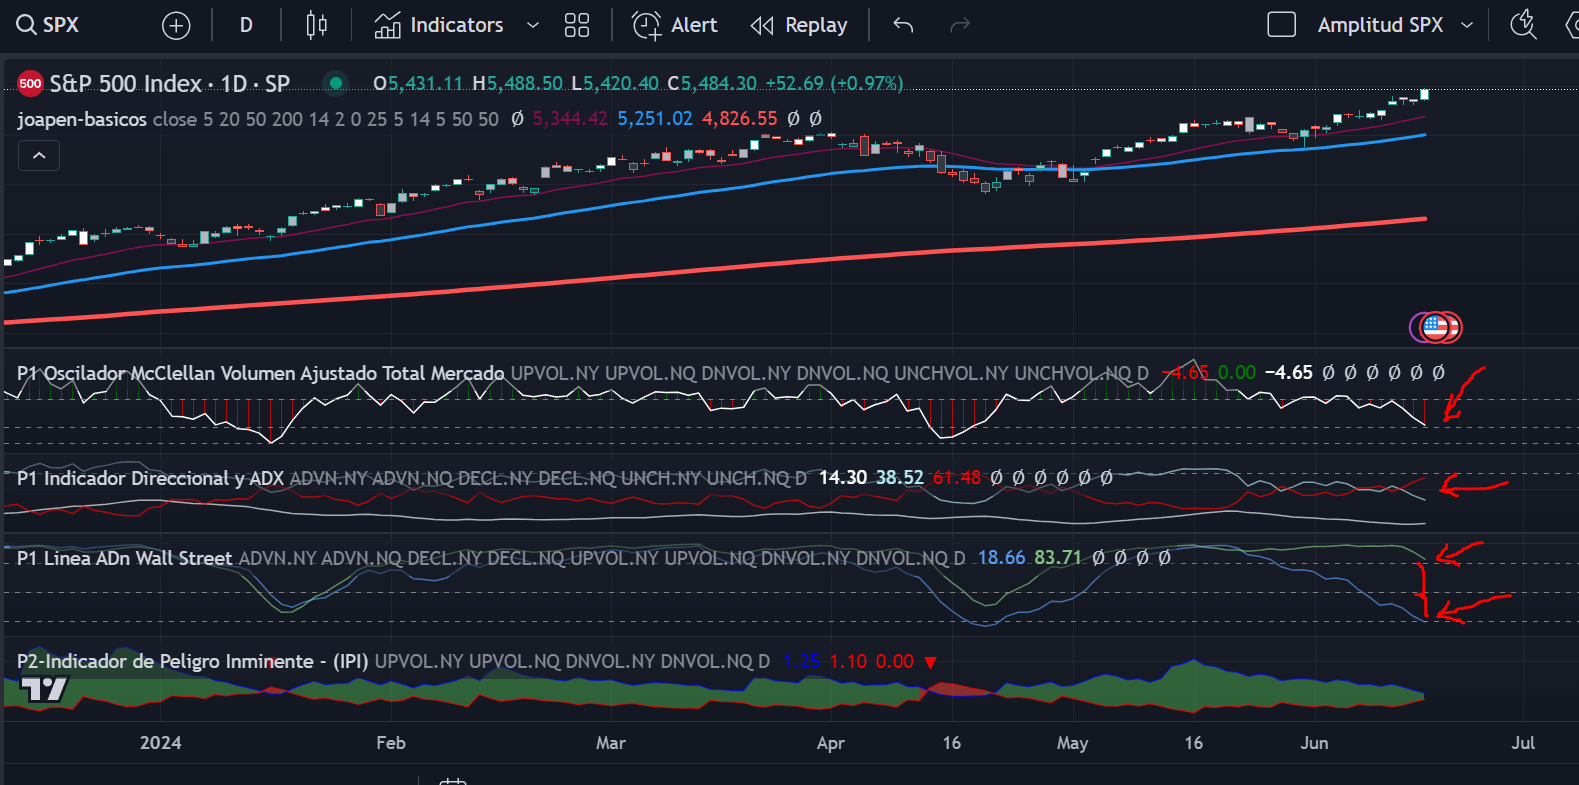Select P1 Linea ADn Wall Street title

(125, 558)
